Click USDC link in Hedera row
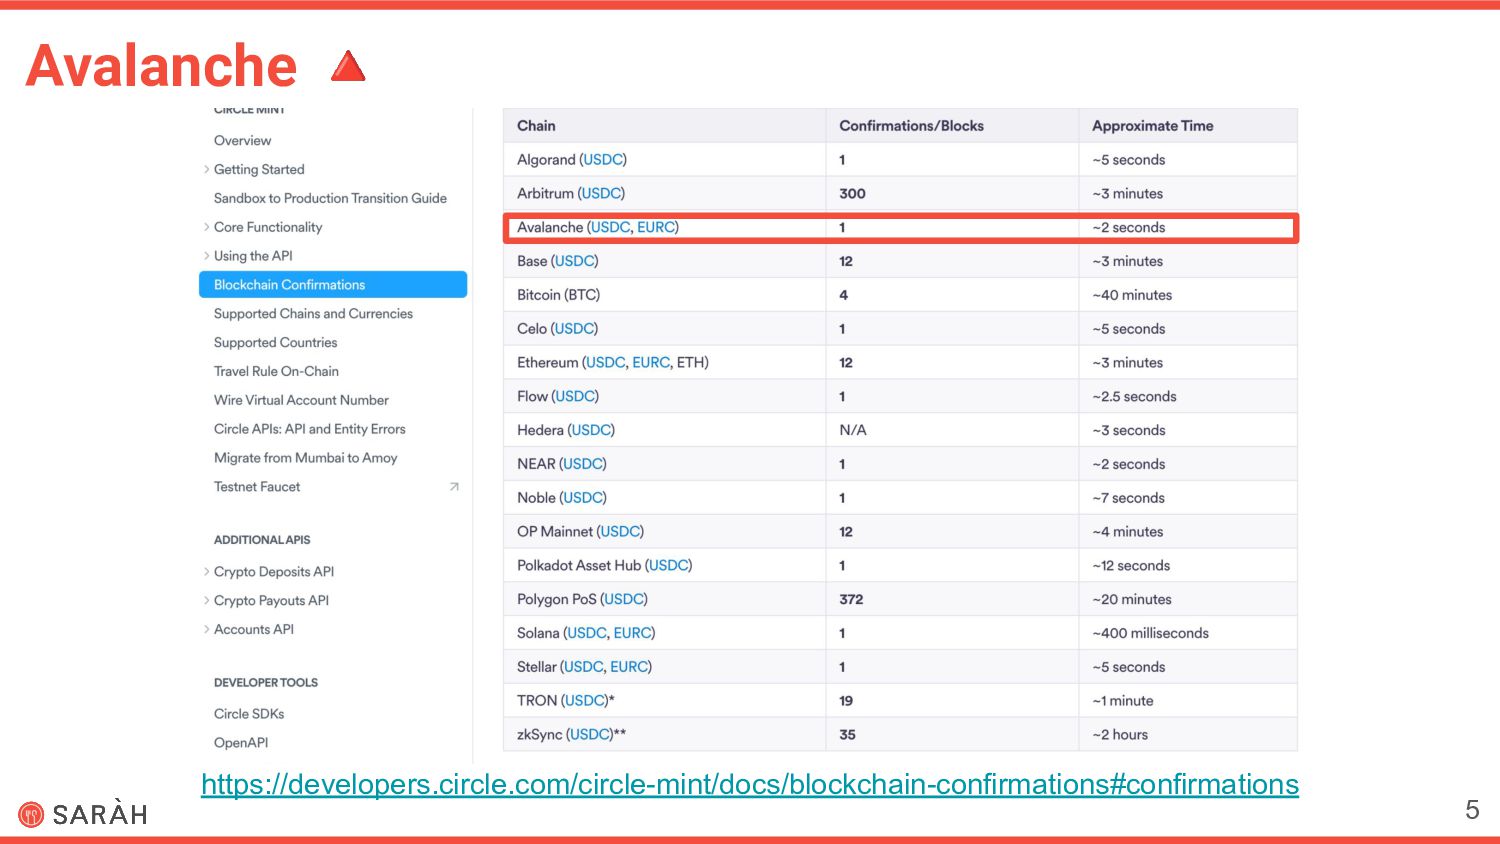Image resolution: width=1500 pixels, height=844 pixels. coord(591,431)
